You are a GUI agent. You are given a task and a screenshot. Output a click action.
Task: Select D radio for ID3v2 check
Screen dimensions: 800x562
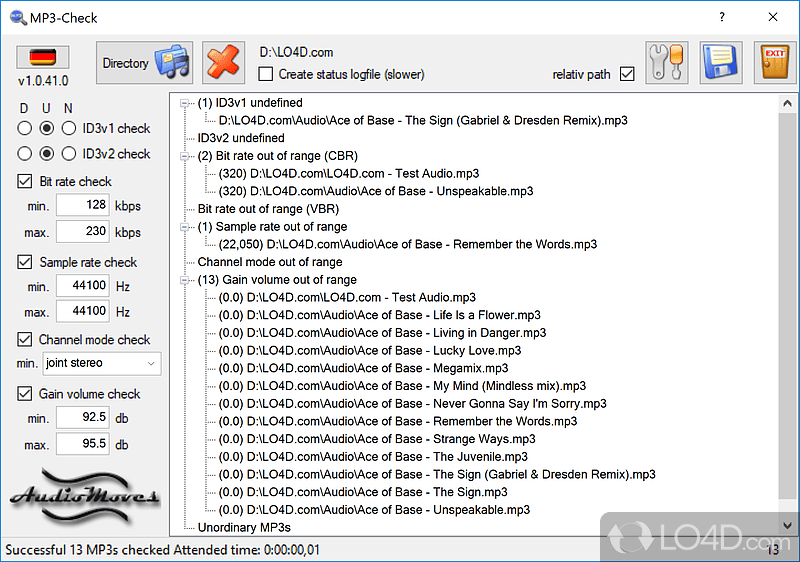point(24,154)
